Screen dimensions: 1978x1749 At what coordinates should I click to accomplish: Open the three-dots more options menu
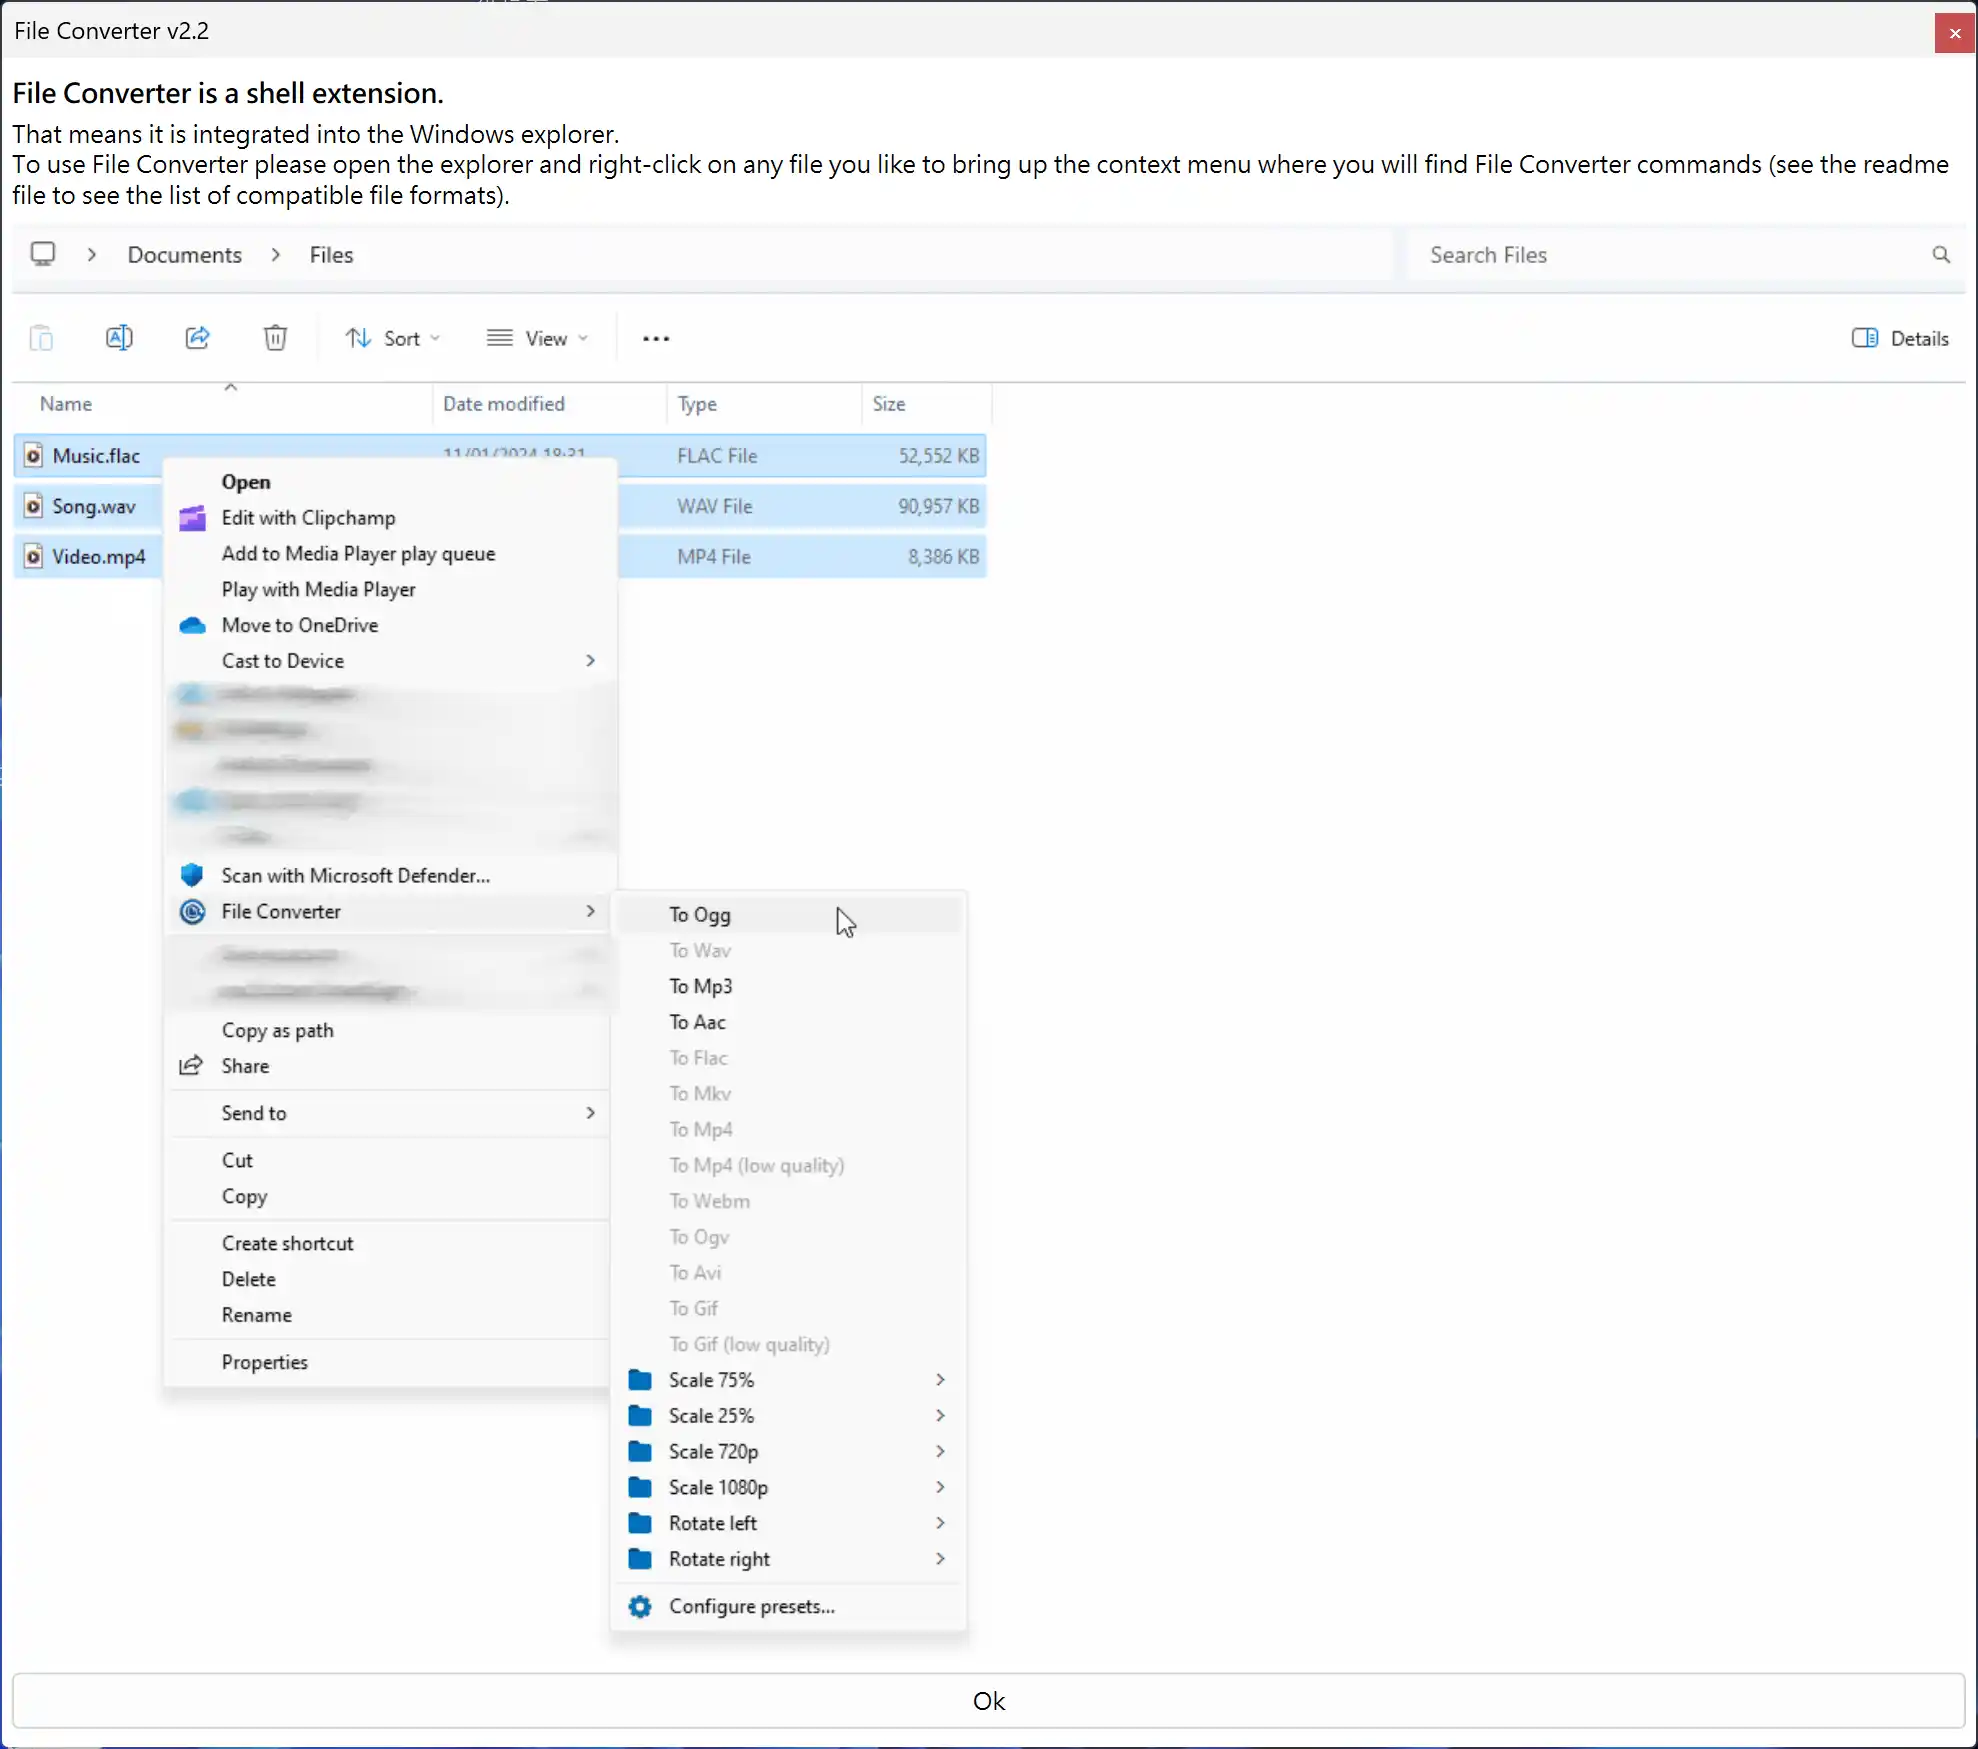click(x=656, y=339)
